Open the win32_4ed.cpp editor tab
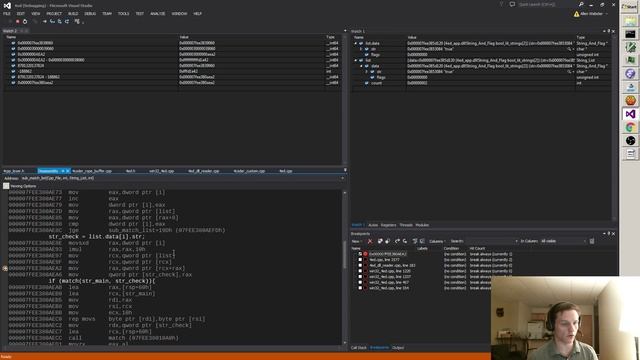Viewport: 640px width, 360px height. point(162,171)
